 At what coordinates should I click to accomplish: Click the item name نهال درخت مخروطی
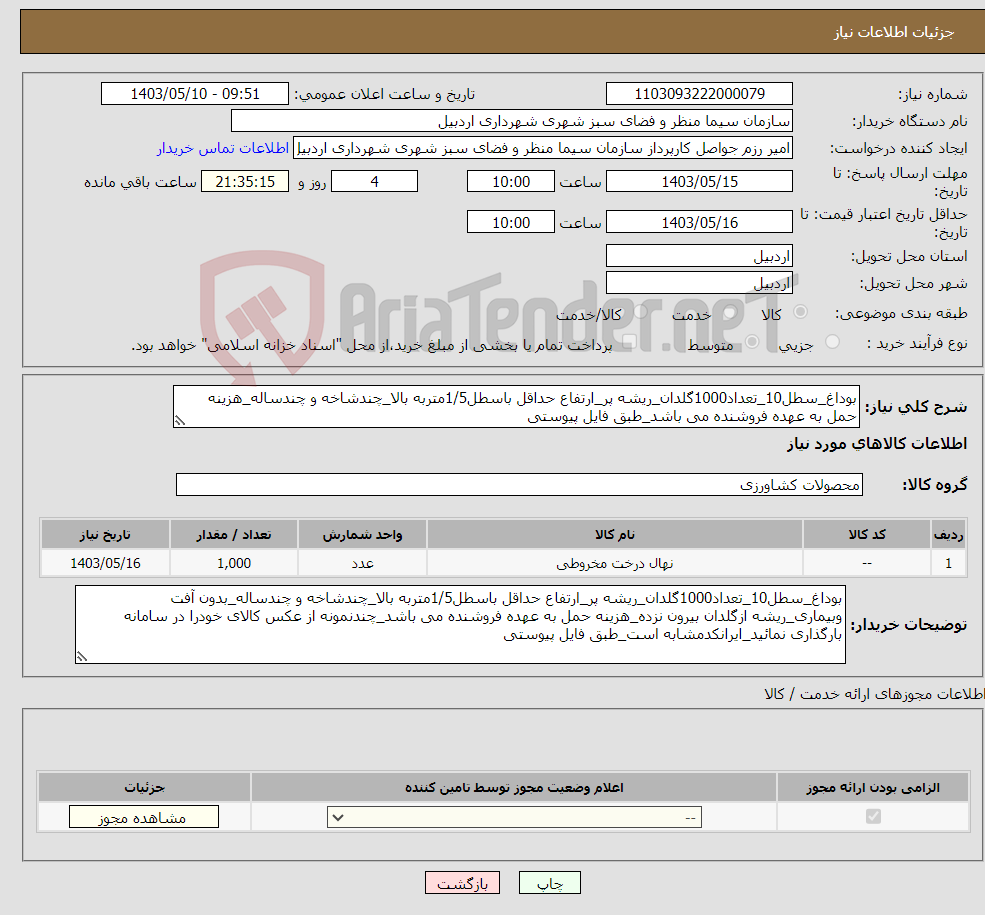coord(615,563)
